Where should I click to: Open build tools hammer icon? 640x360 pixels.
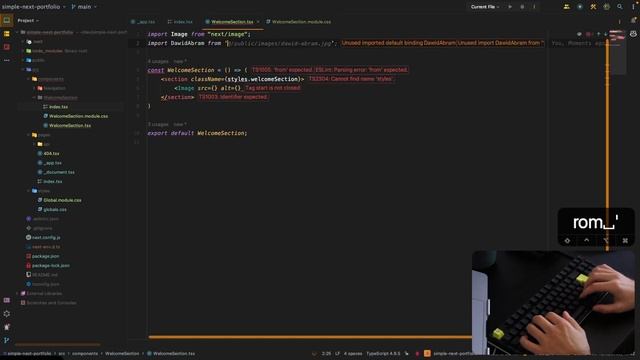click(x=593, y=7)
